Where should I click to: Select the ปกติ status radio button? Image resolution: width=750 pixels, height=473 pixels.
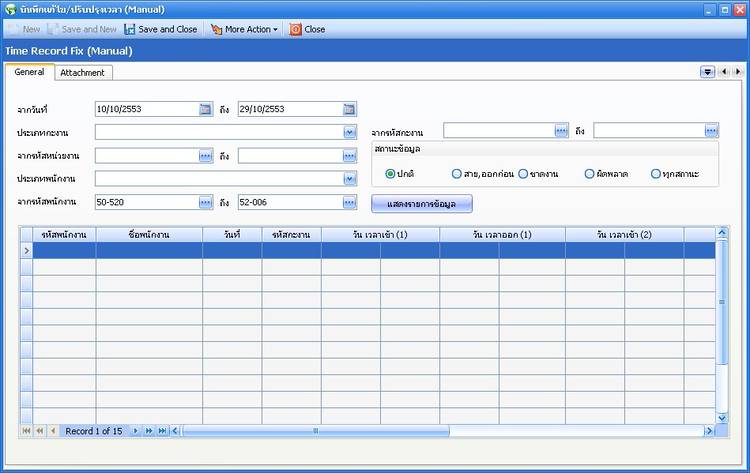tap(390, 174)
